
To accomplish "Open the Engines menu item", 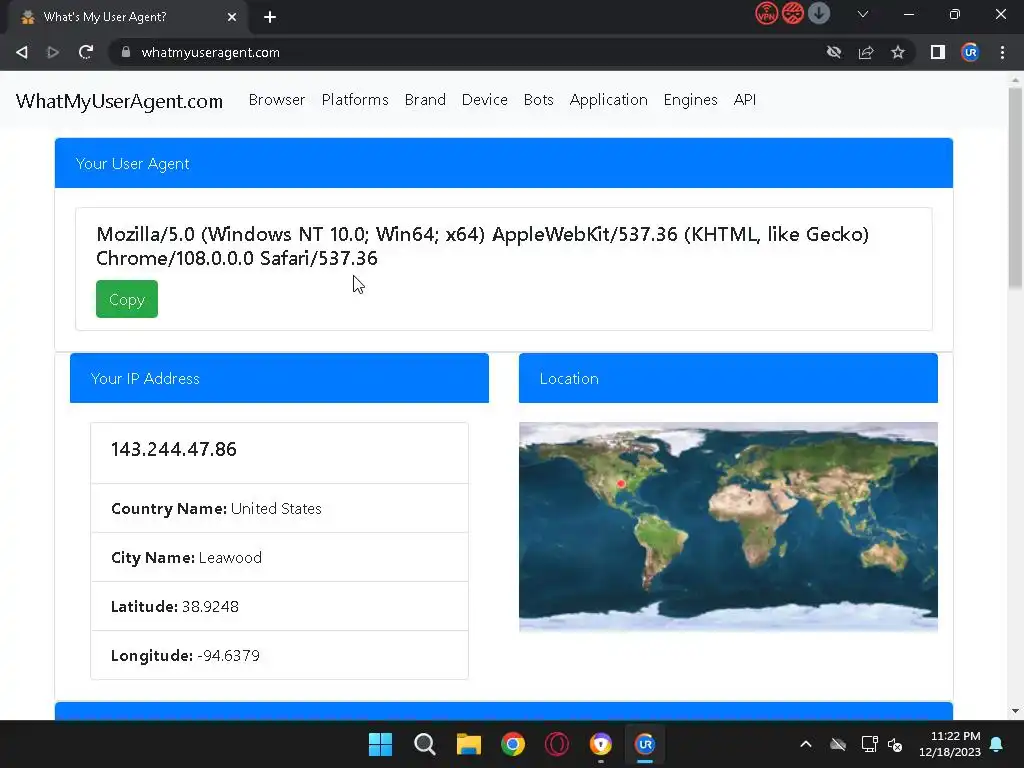I will (690, 100).
